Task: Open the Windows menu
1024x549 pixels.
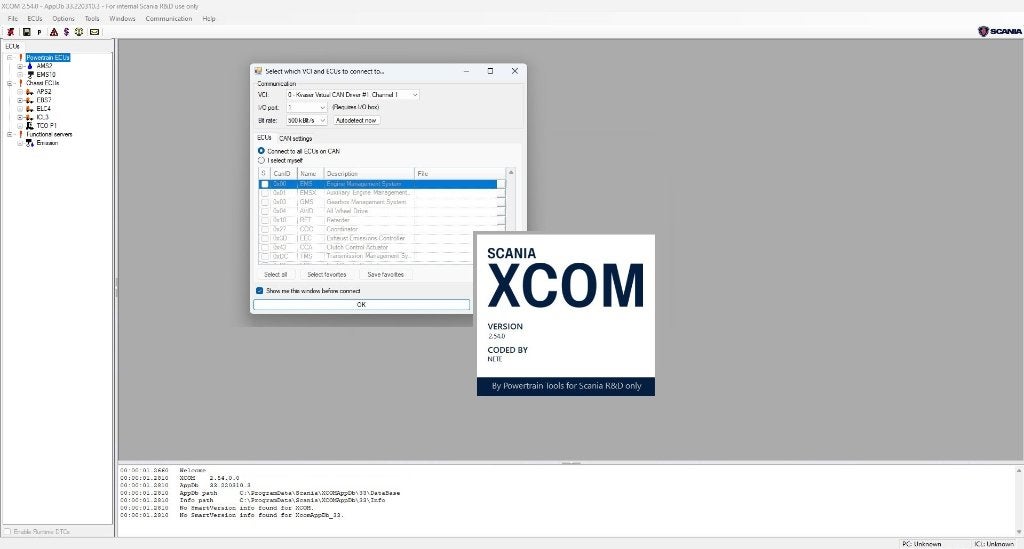Action: tap(122, 19)
